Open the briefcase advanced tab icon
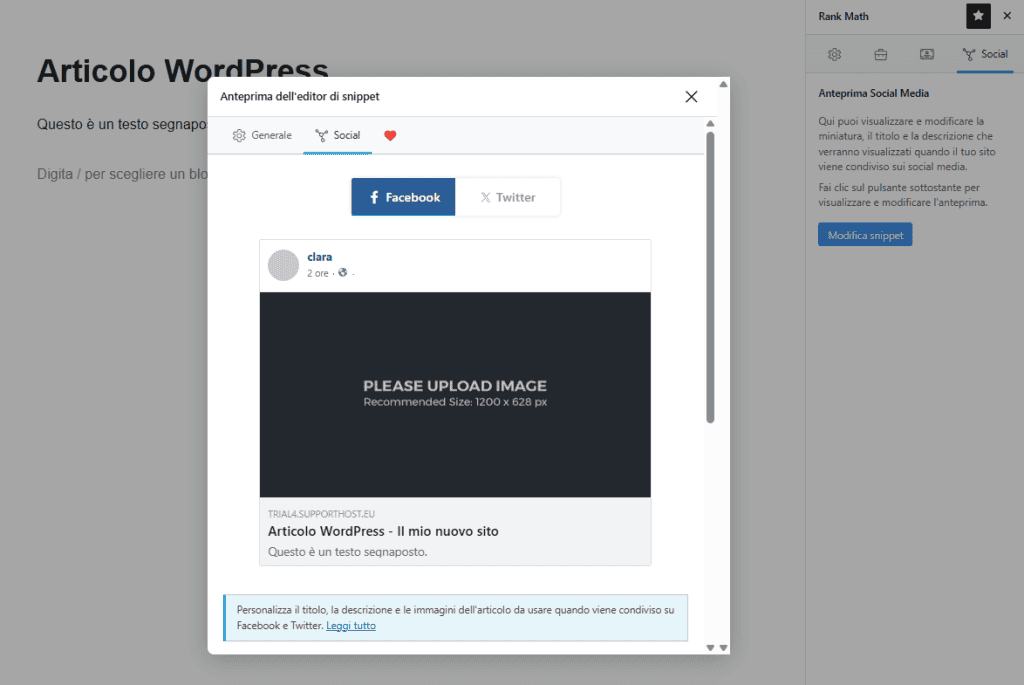This screenshot has width=1024, height=685. (x=880, y=54)
